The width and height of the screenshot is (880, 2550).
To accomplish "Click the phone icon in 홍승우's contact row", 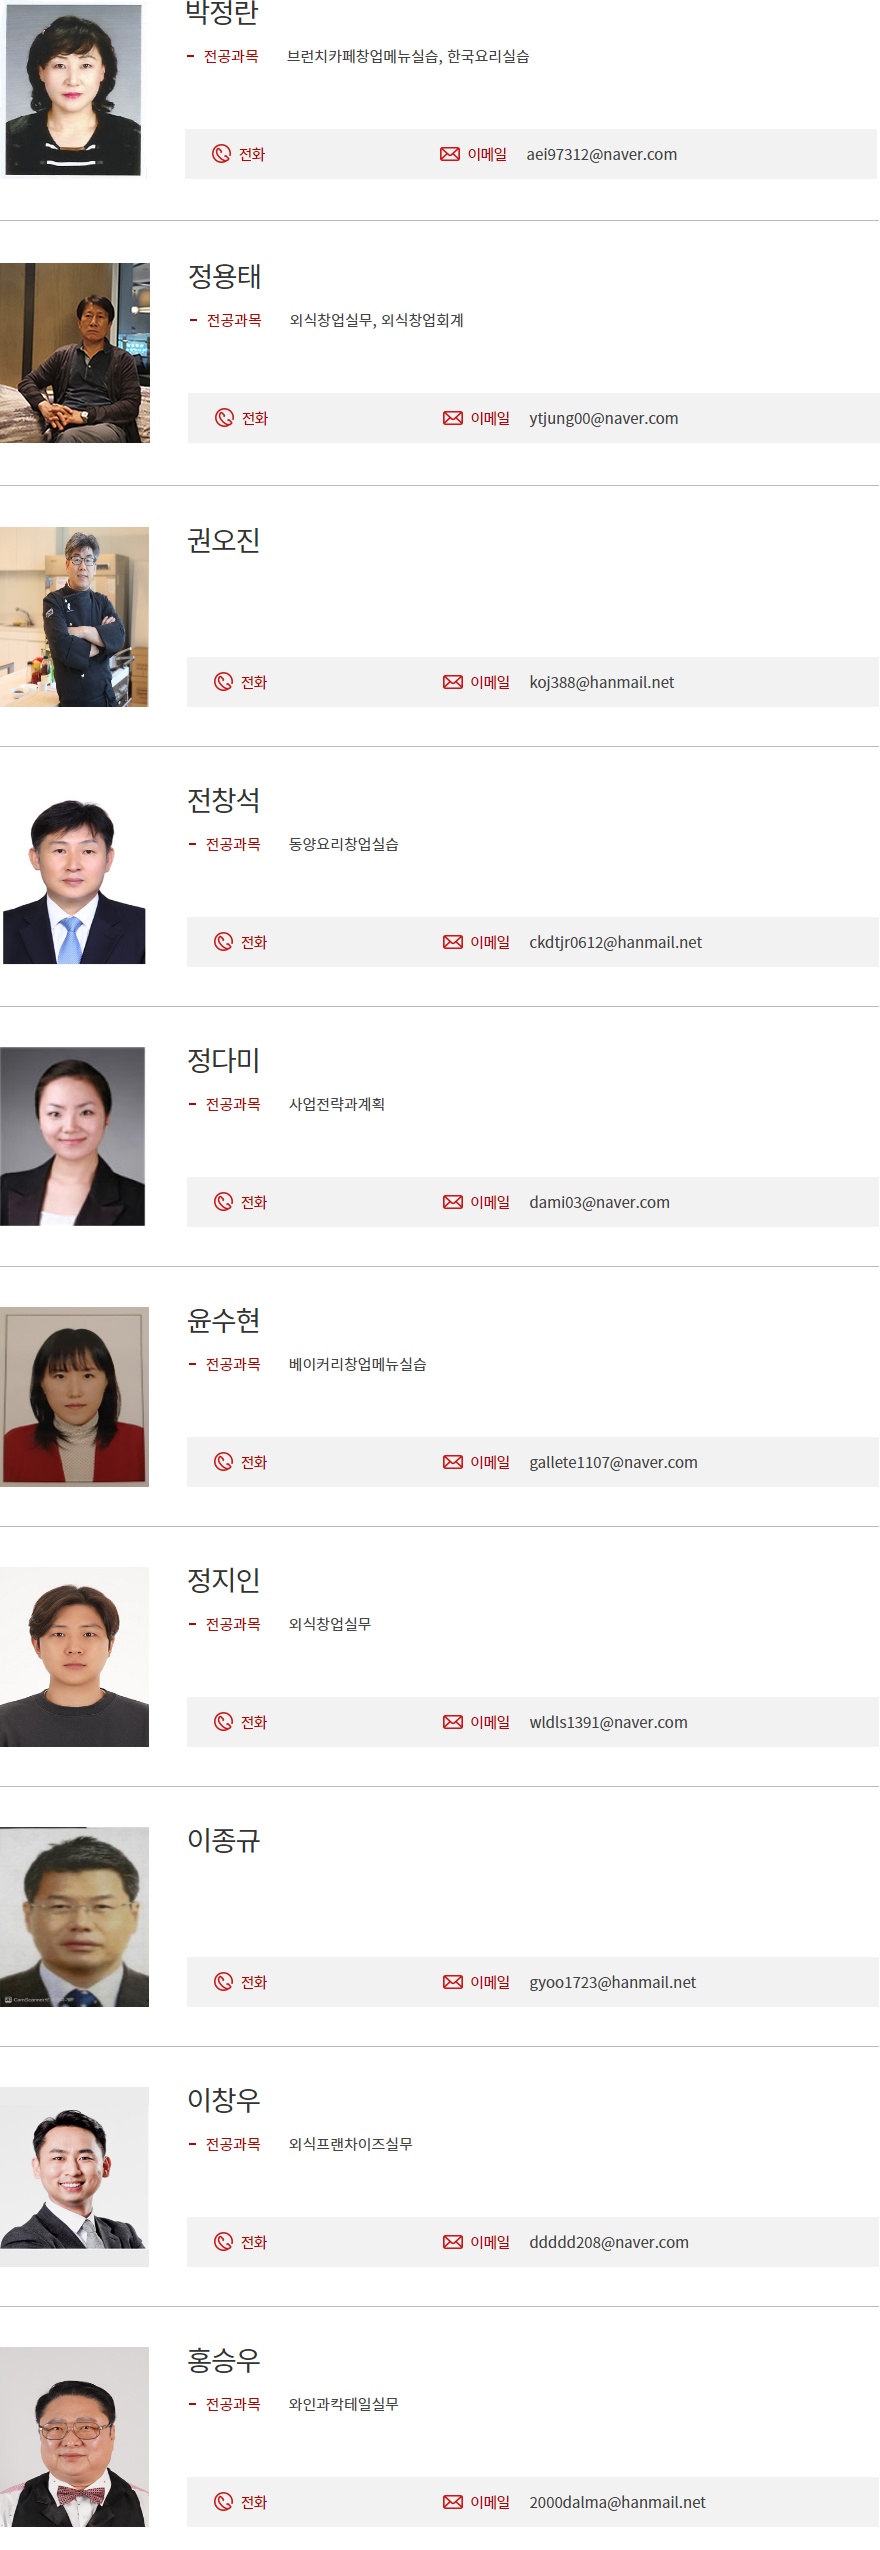I will [224, 2502].
